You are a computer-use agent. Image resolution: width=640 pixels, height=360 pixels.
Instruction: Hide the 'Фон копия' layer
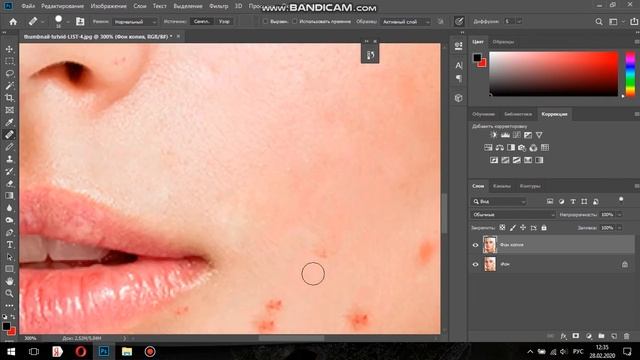[475, 245]
